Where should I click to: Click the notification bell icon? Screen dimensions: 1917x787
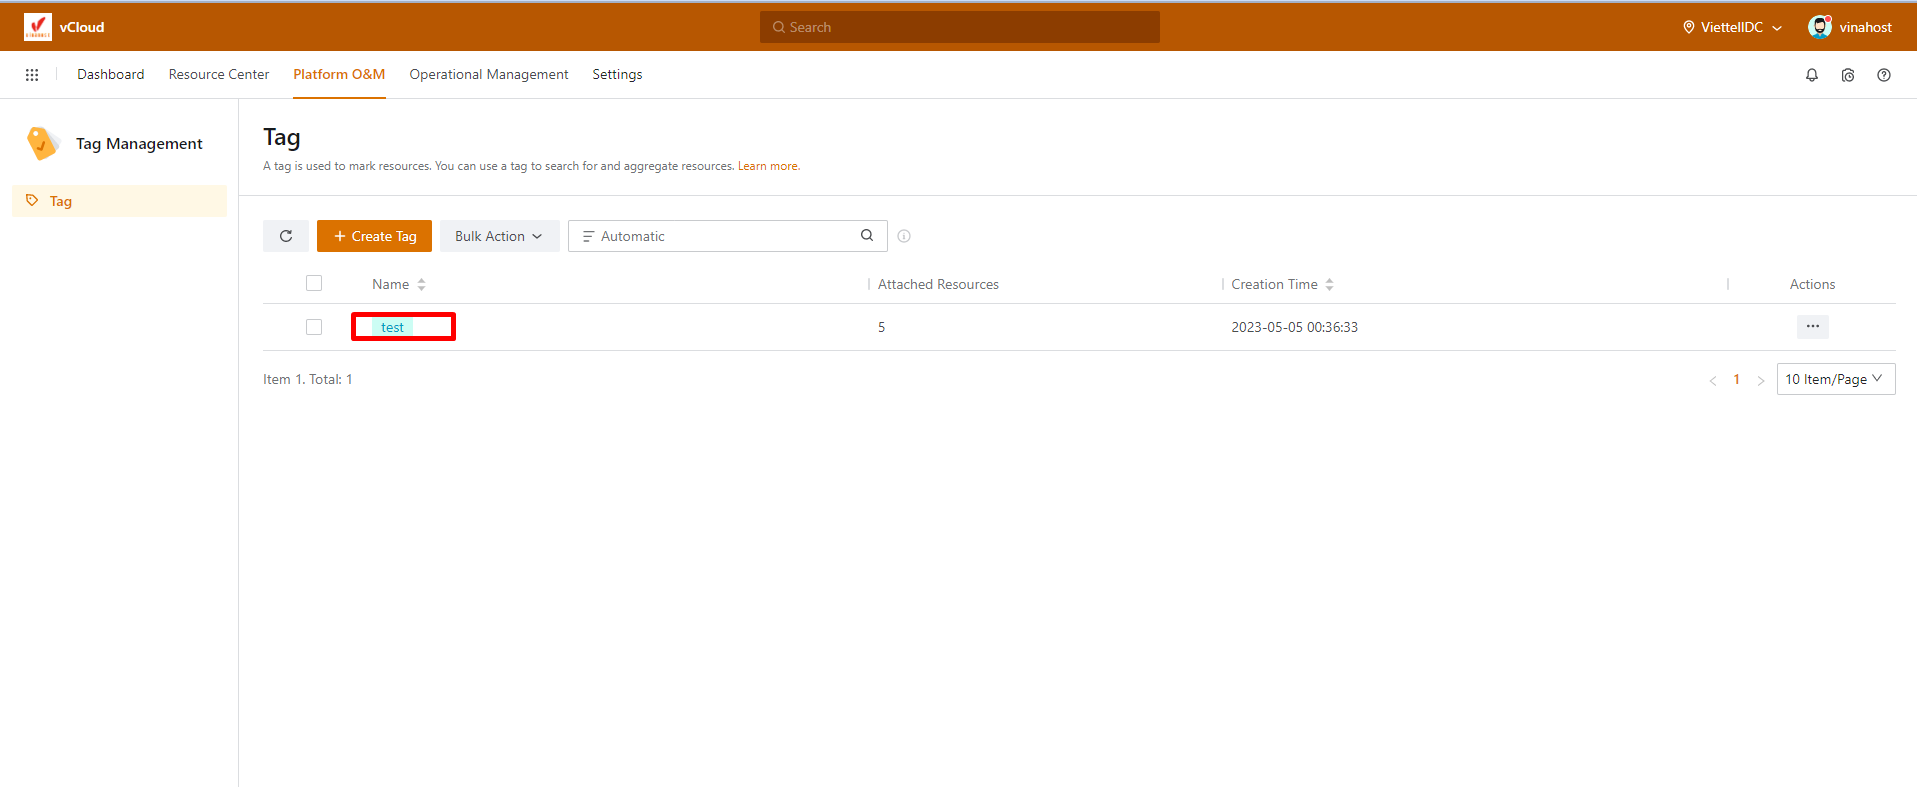[x=1811, y=75]
